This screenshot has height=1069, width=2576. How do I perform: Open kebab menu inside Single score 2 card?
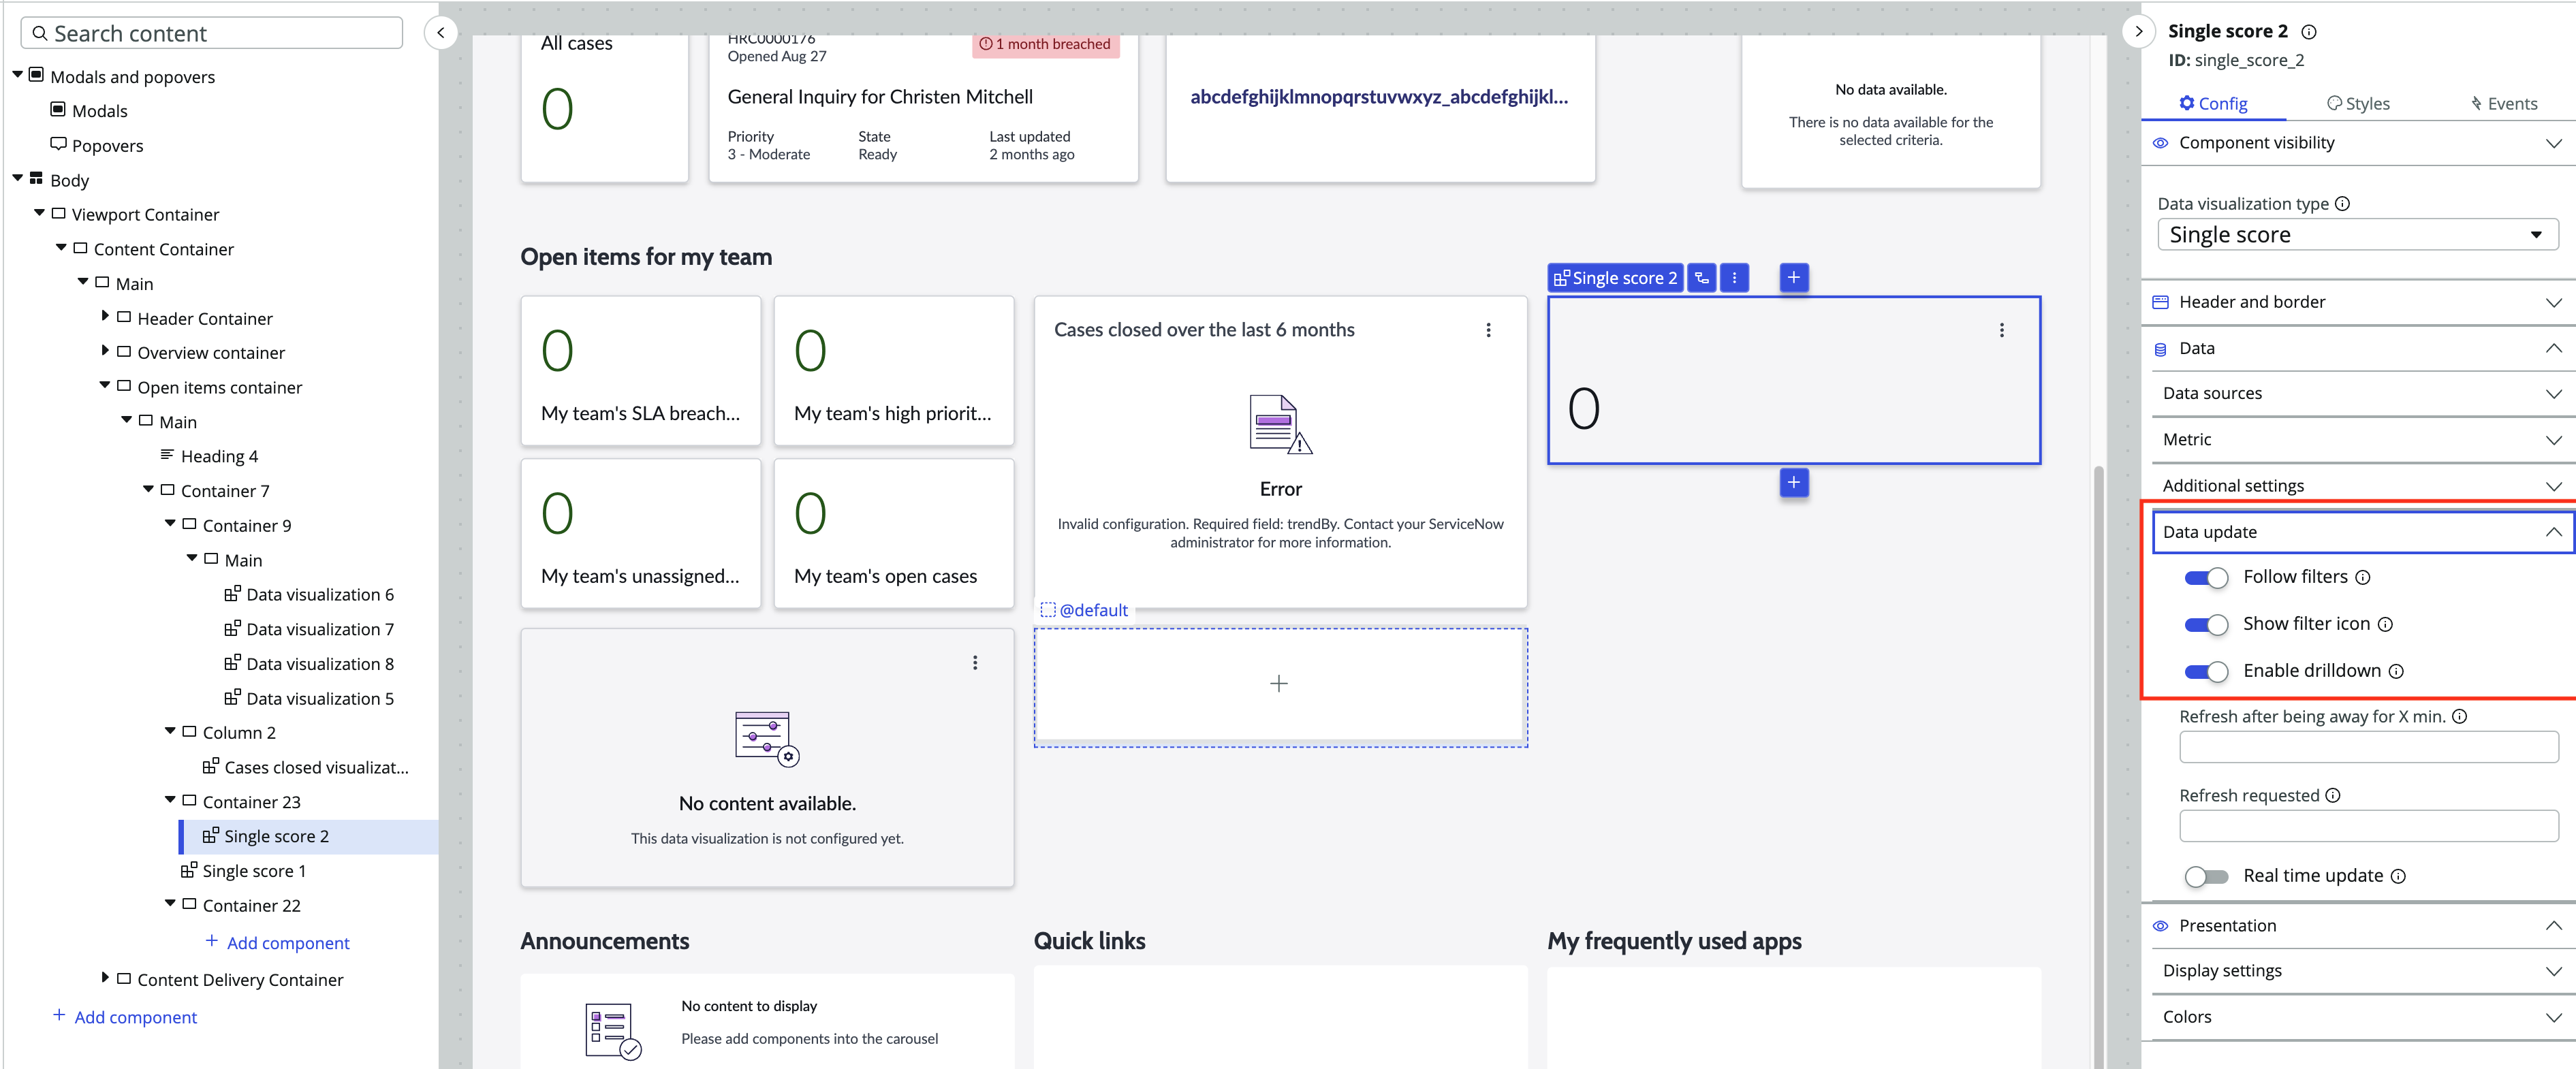click(2001, 330)
